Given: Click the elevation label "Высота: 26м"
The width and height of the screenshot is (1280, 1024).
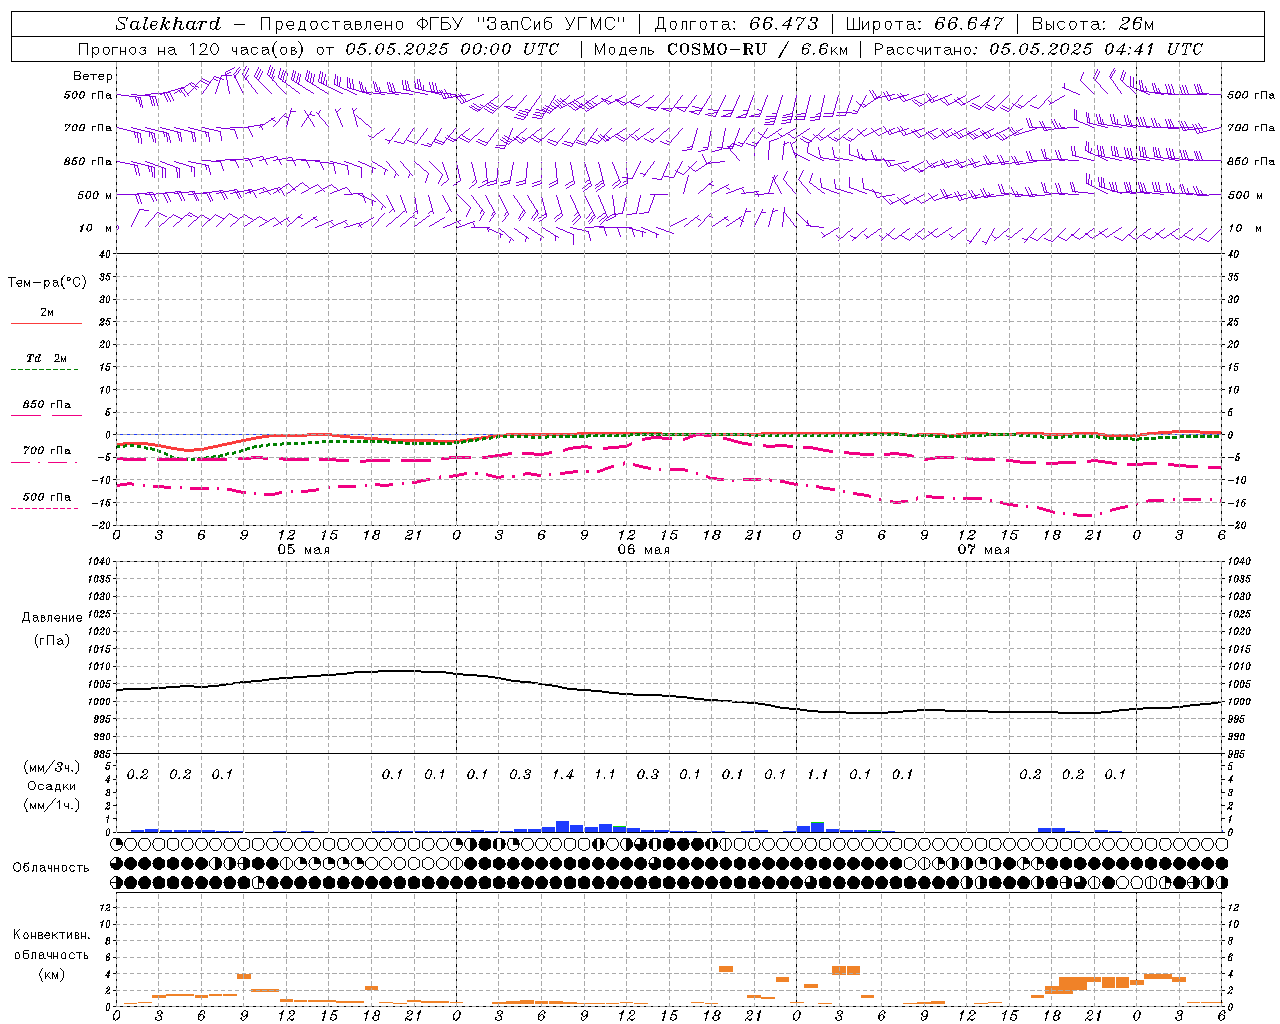Looking at the screenshot, I should tap(1092, 24).
